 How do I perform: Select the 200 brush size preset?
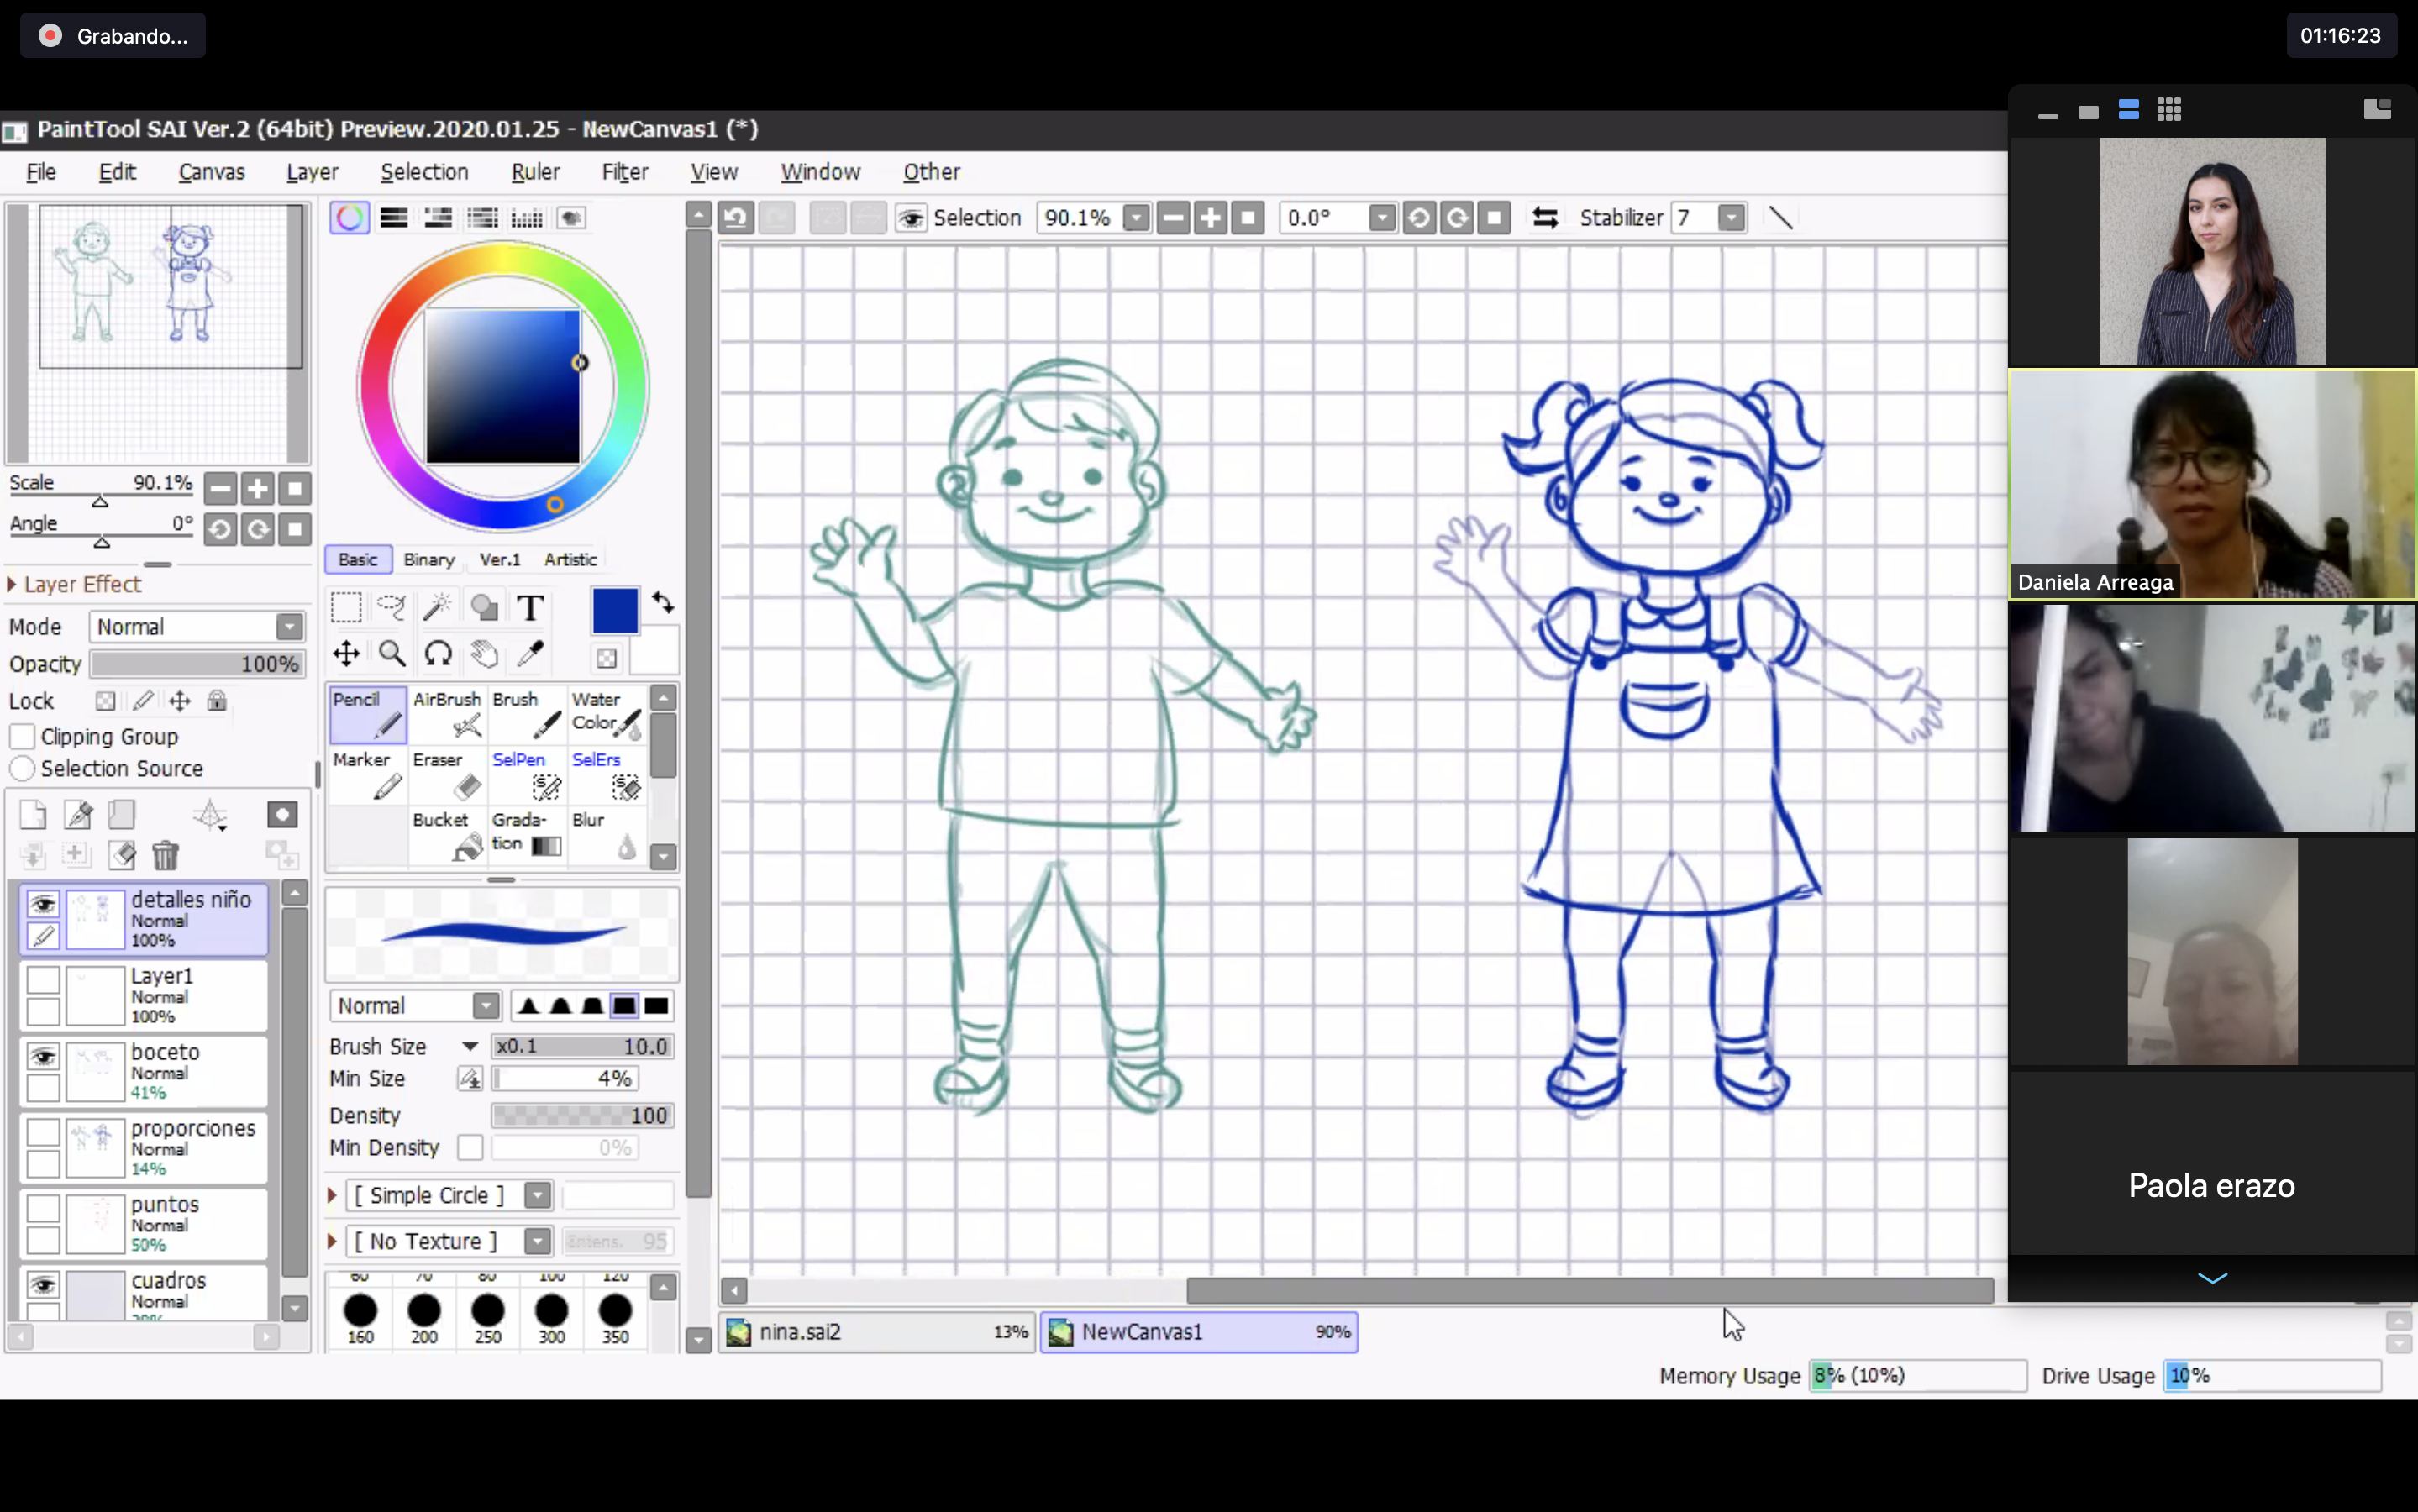tap(424, 1318)
